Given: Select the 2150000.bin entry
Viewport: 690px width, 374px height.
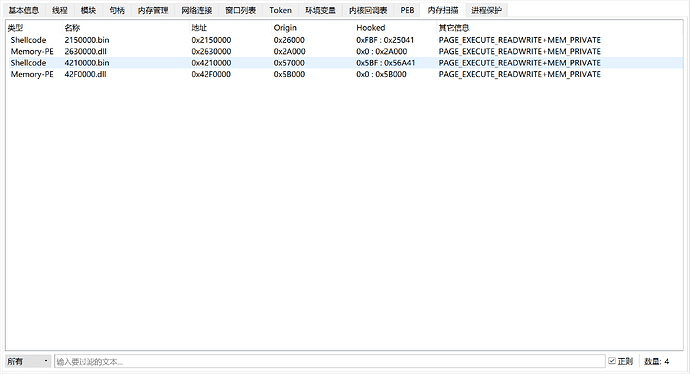Looking at the screenshot, I should 87,40.
